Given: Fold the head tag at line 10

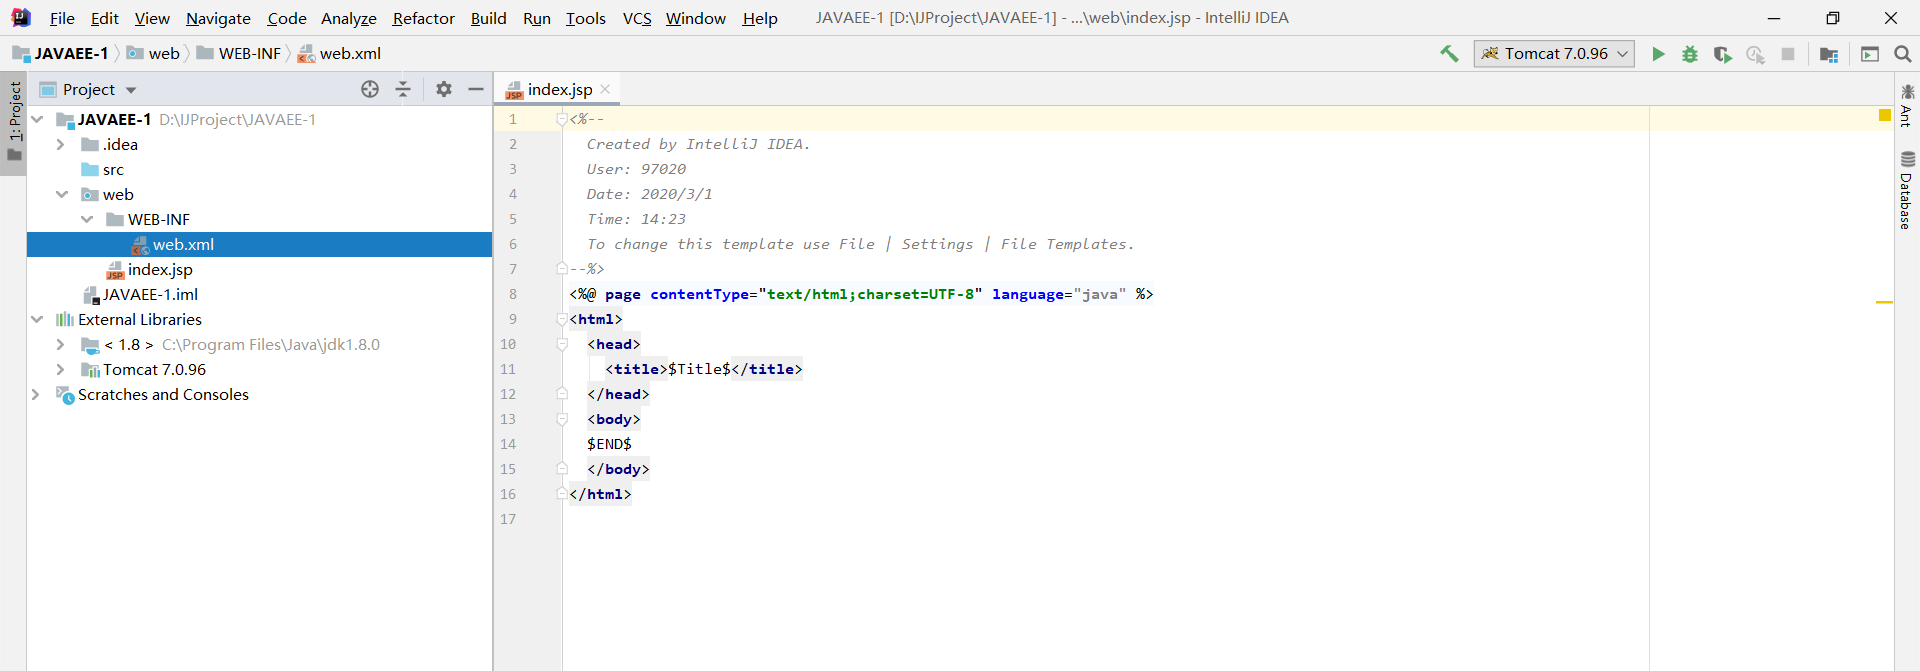Looking at the screenshot, I should [x=562, y=344].
